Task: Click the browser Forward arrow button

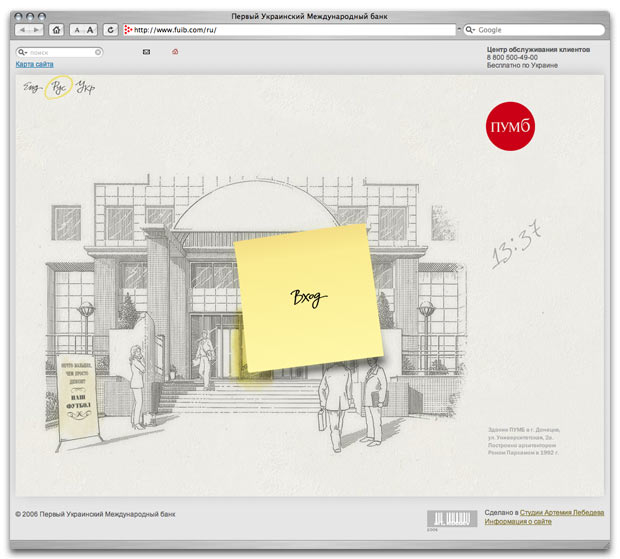Action: (35, 30)
